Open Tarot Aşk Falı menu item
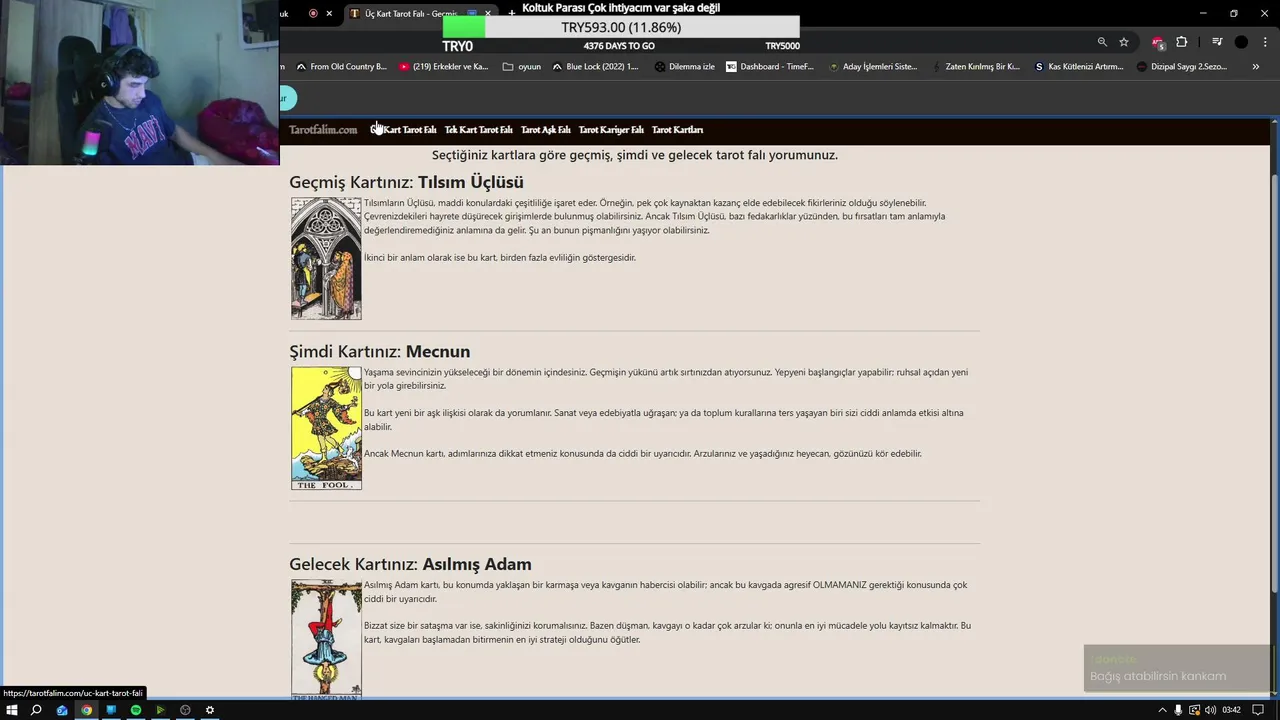The width and height of the screenshot is (1280, 720). 545,130
